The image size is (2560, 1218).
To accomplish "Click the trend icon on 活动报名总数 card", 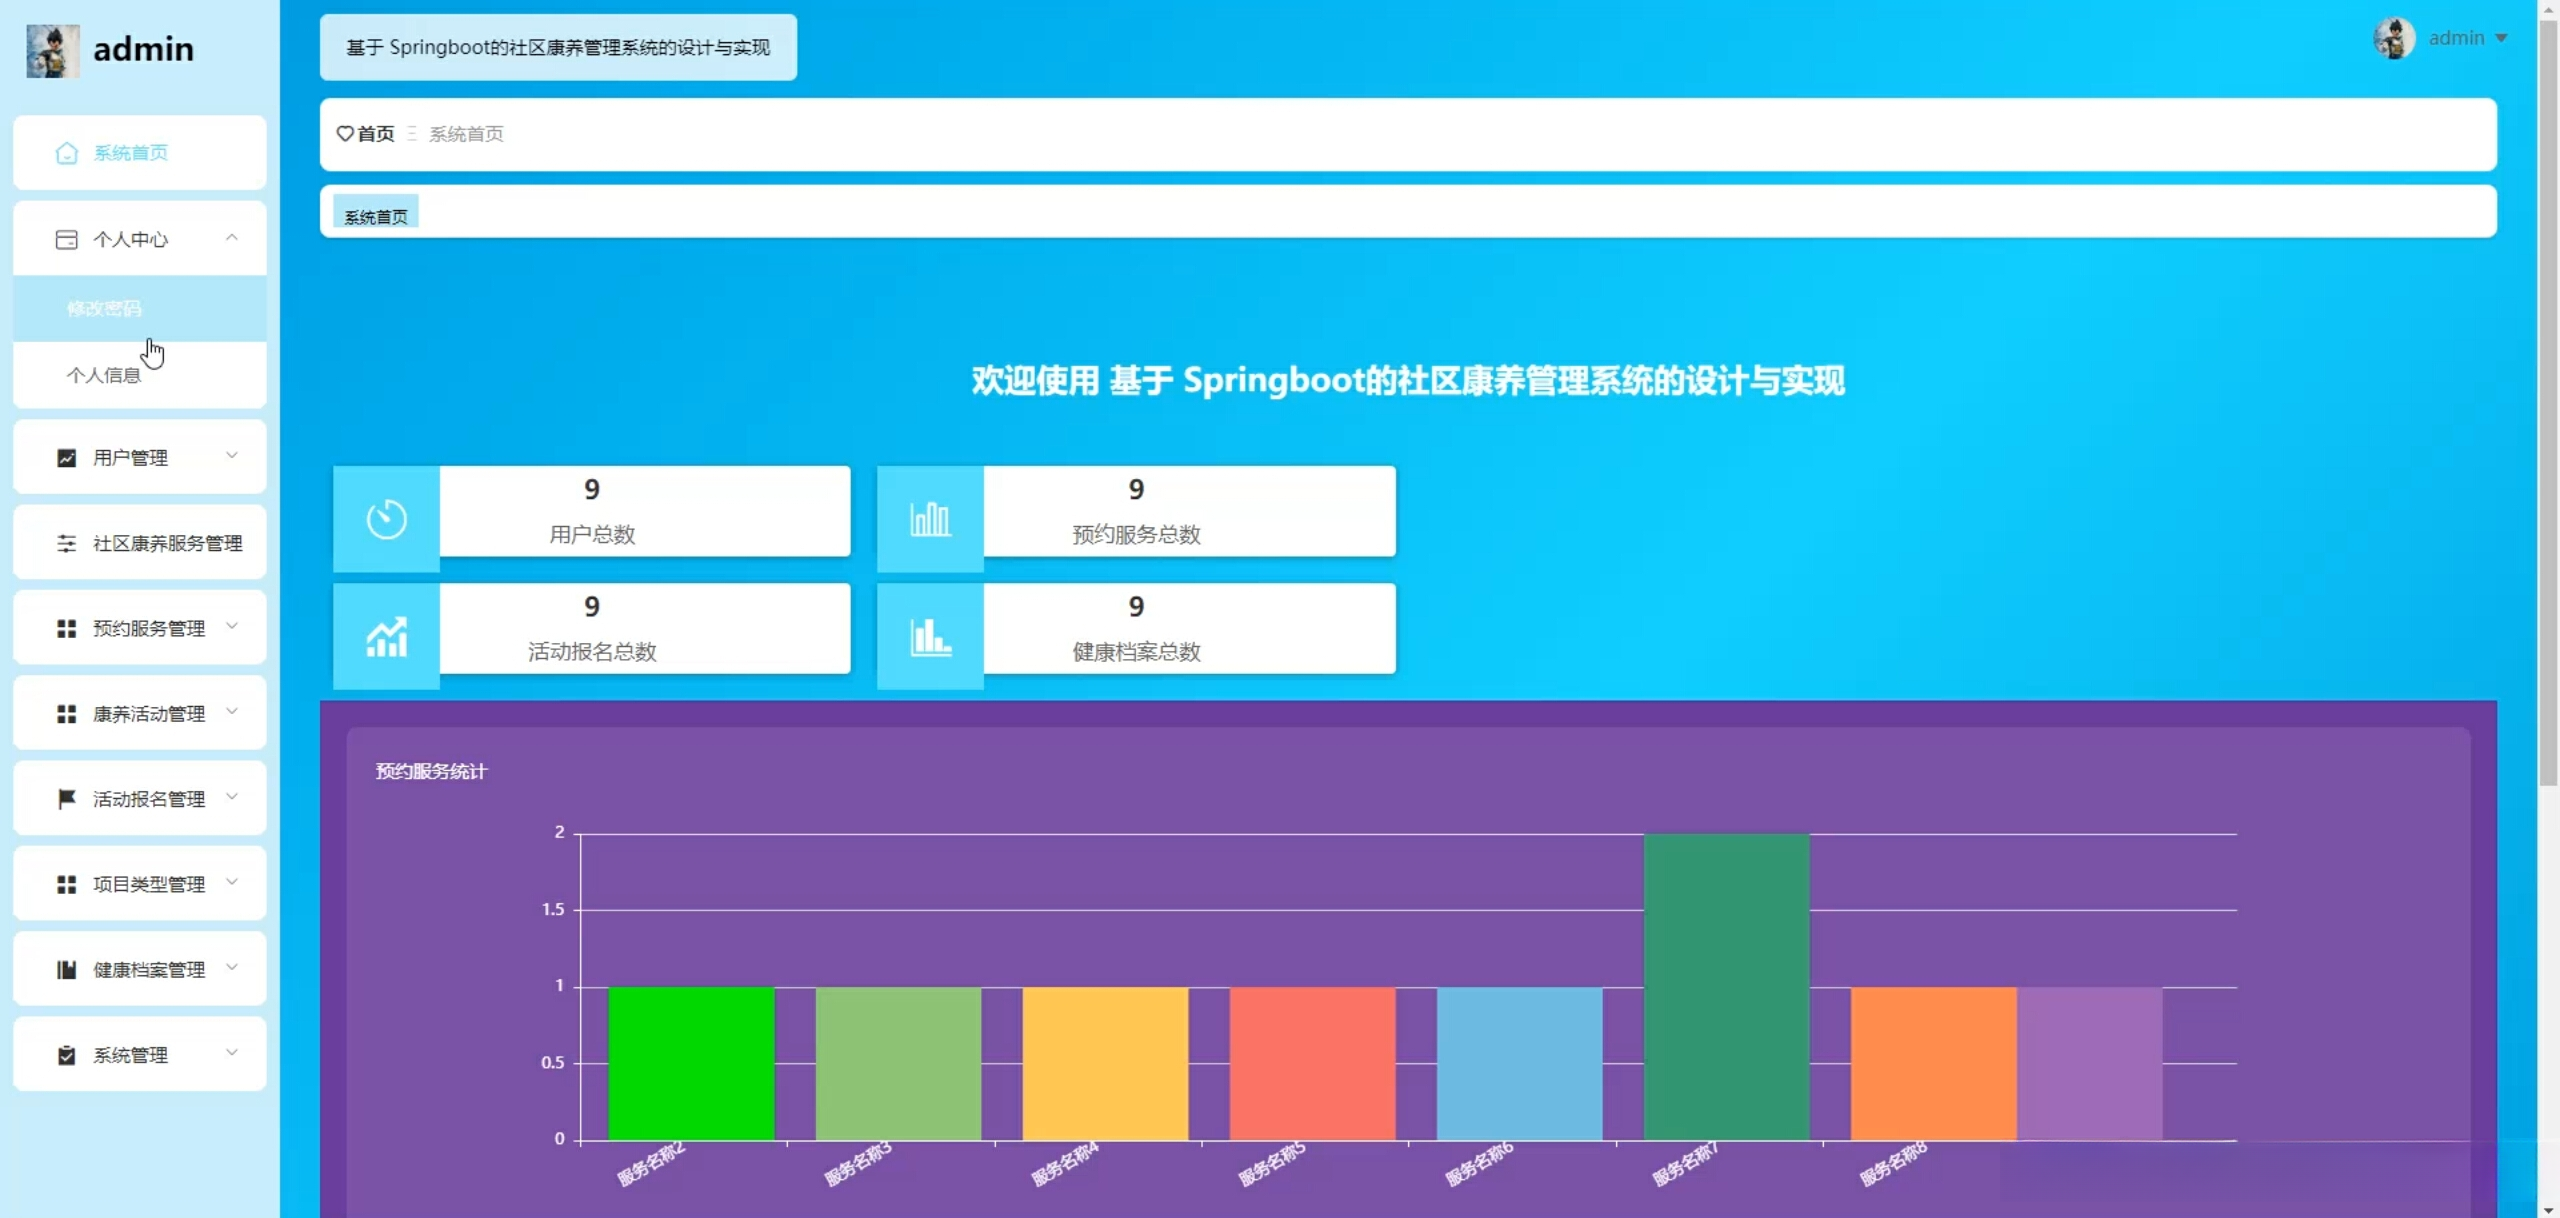I will [386, 636].
